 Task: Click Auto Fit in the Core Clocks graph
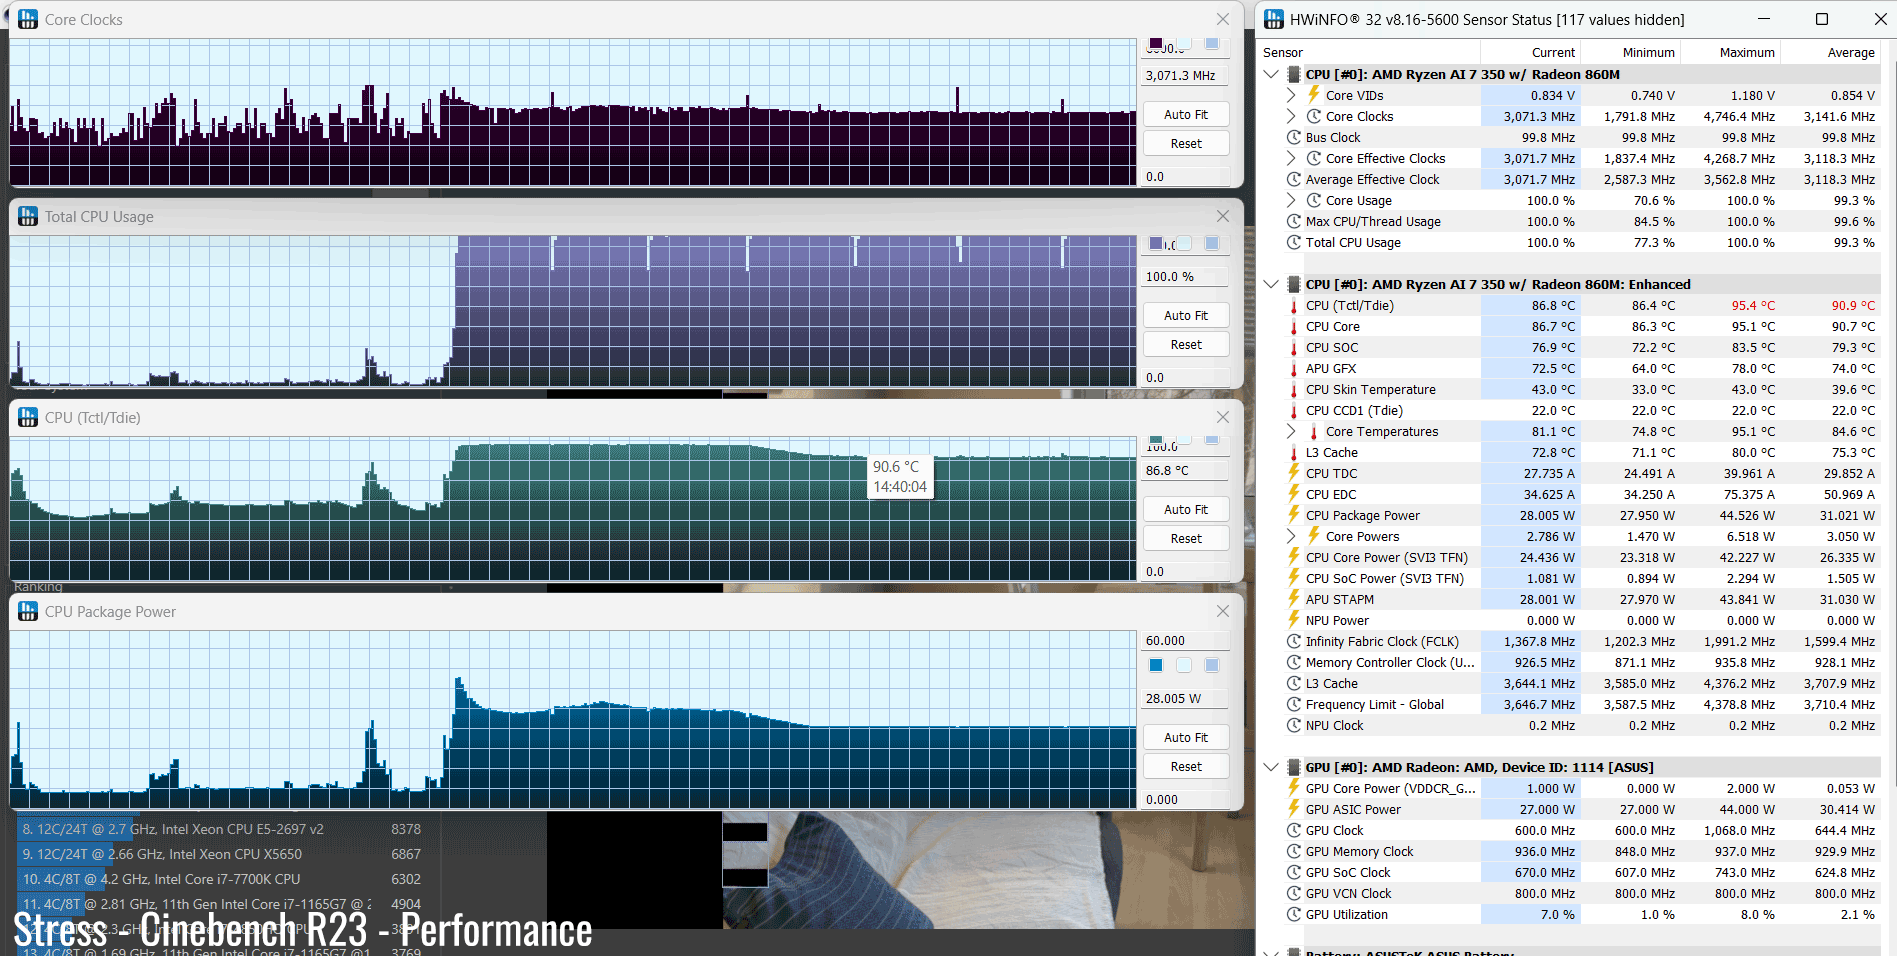(1186, 114)
